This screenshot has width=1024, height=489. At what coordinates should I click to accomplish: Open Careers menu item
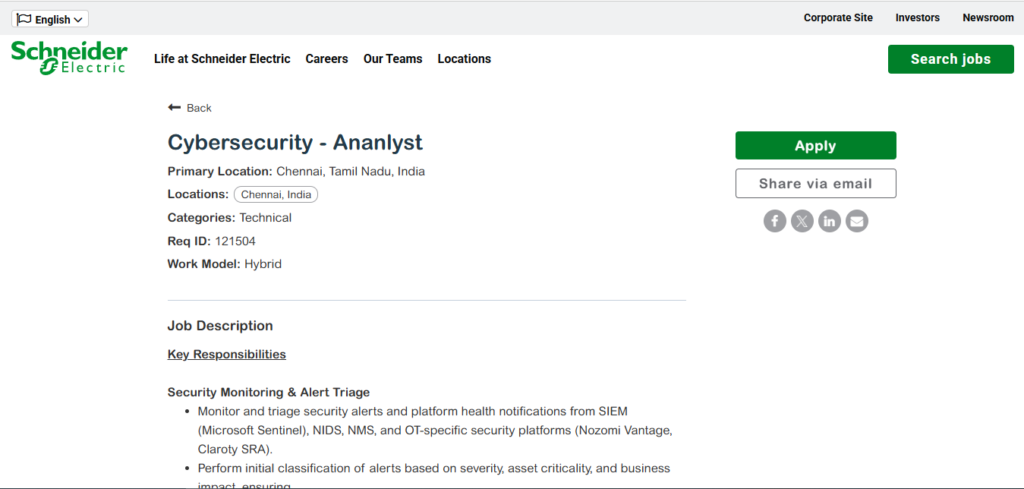coord(327,59)
